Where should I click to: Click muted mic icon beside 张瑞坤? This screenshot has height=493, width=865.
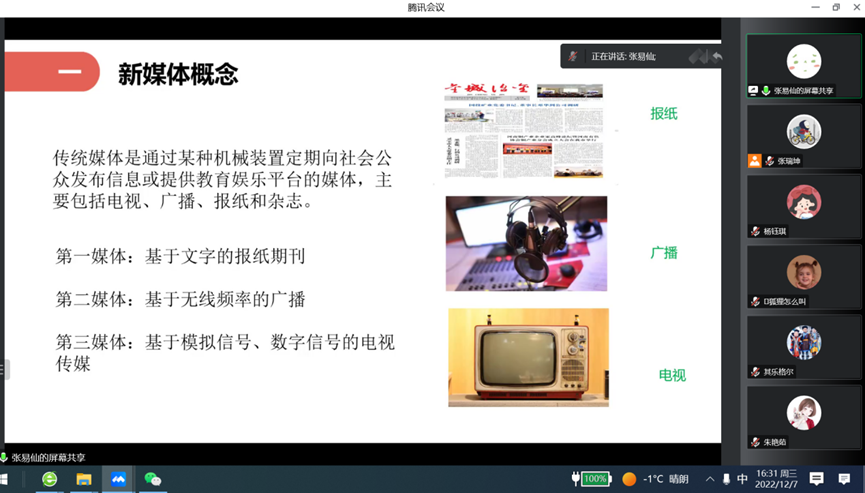click(769, 161)
